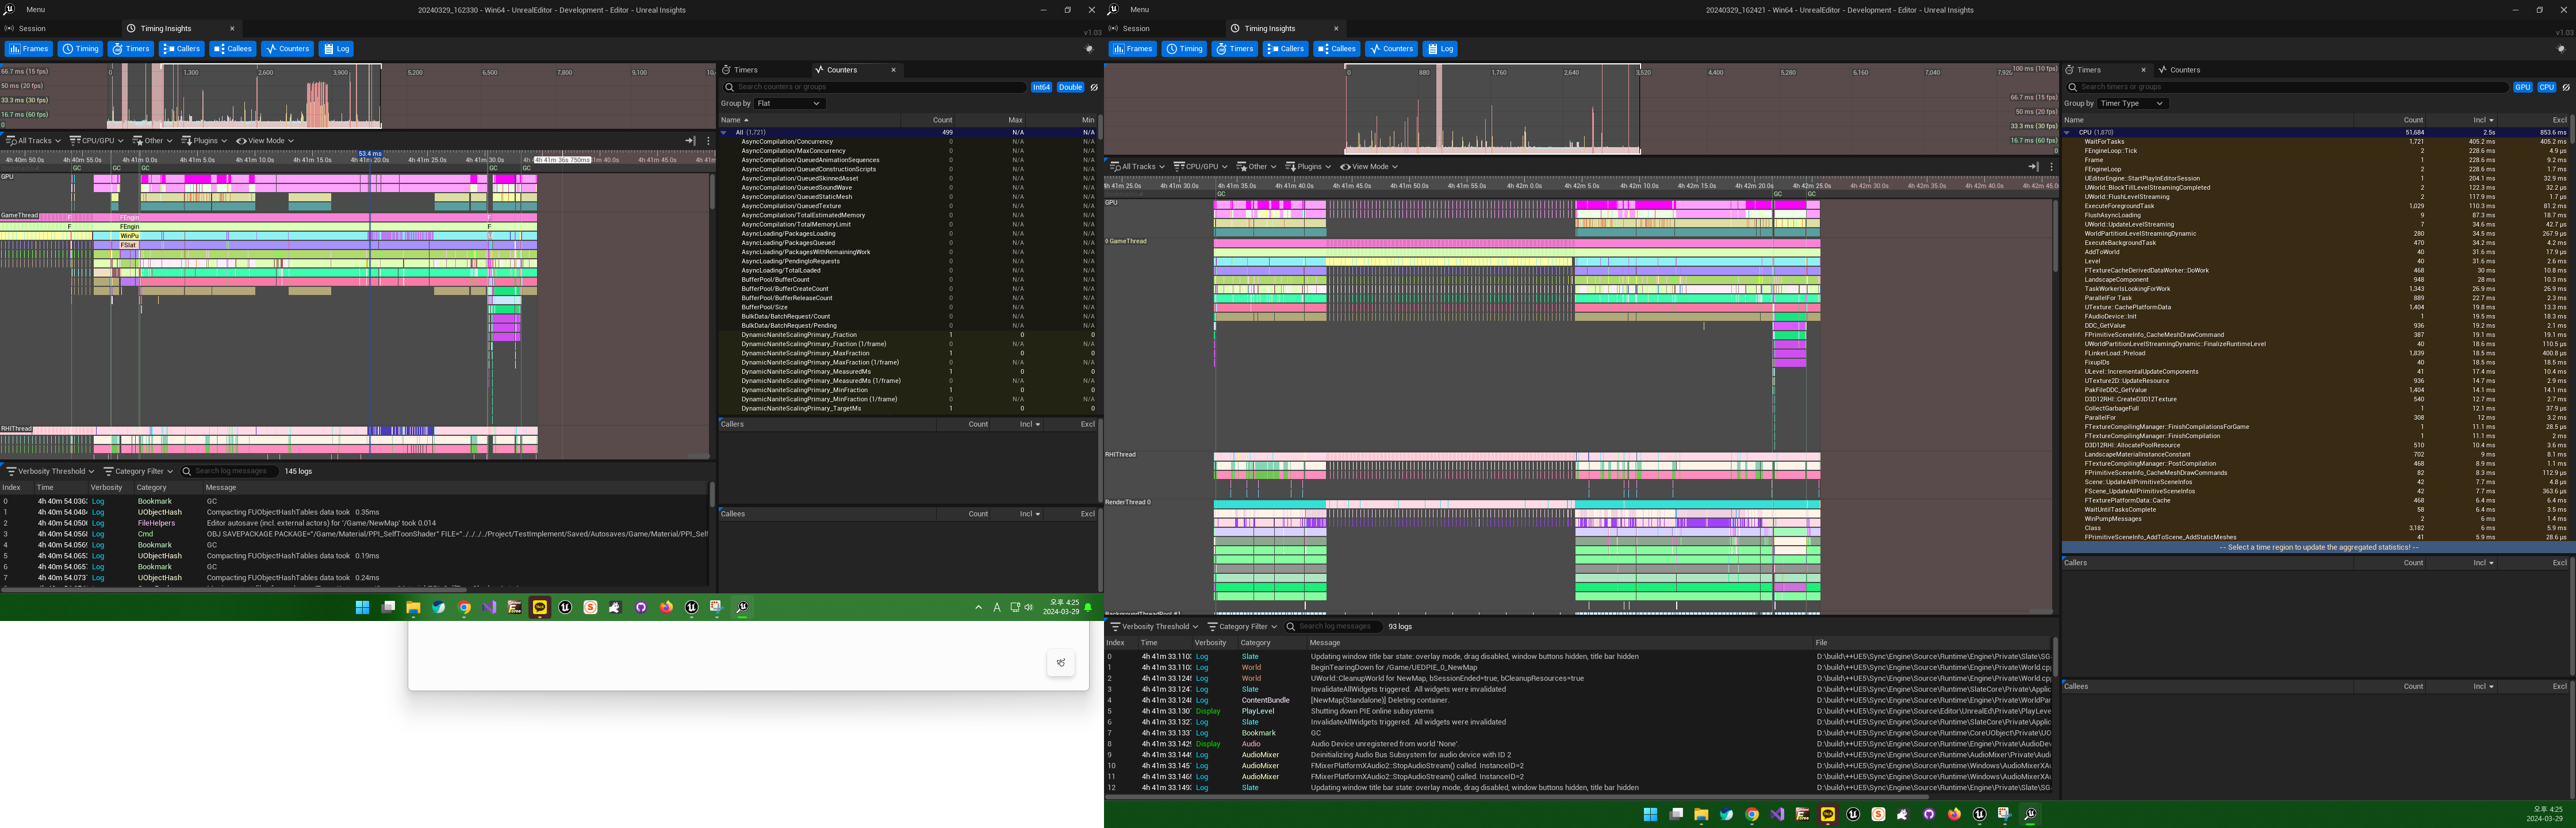Switch to Timers tab in left window
This screenshot has width=2576, height=828.
746,70
